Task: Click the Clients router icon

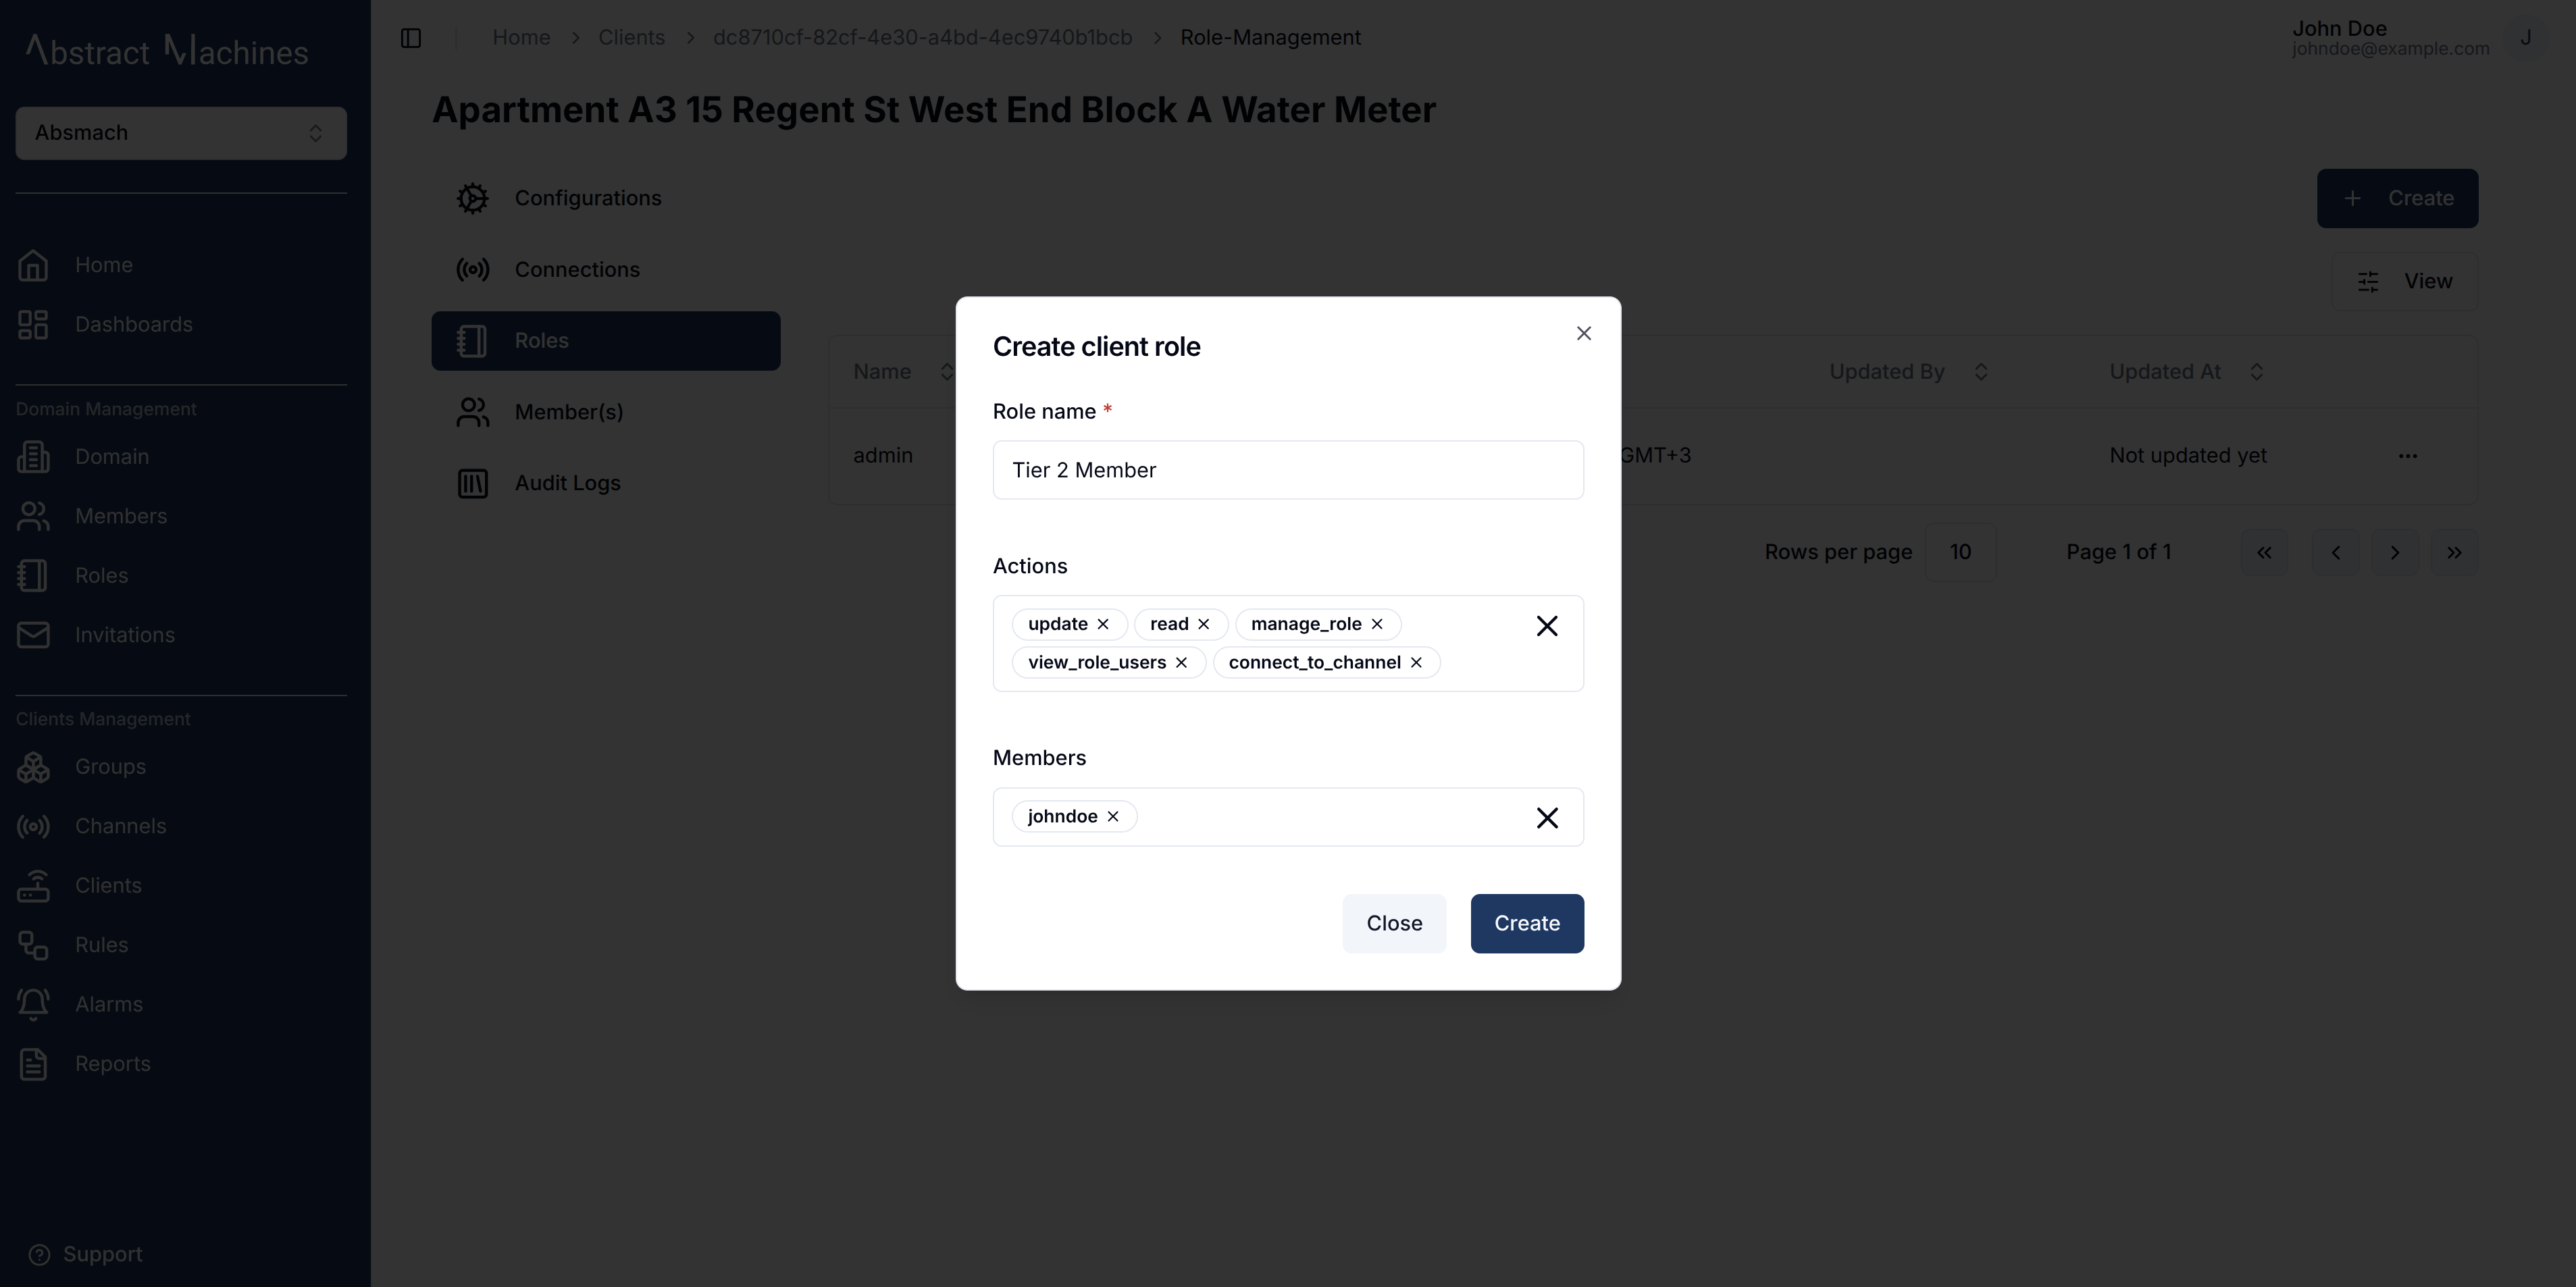Action: tap(33, 886)
